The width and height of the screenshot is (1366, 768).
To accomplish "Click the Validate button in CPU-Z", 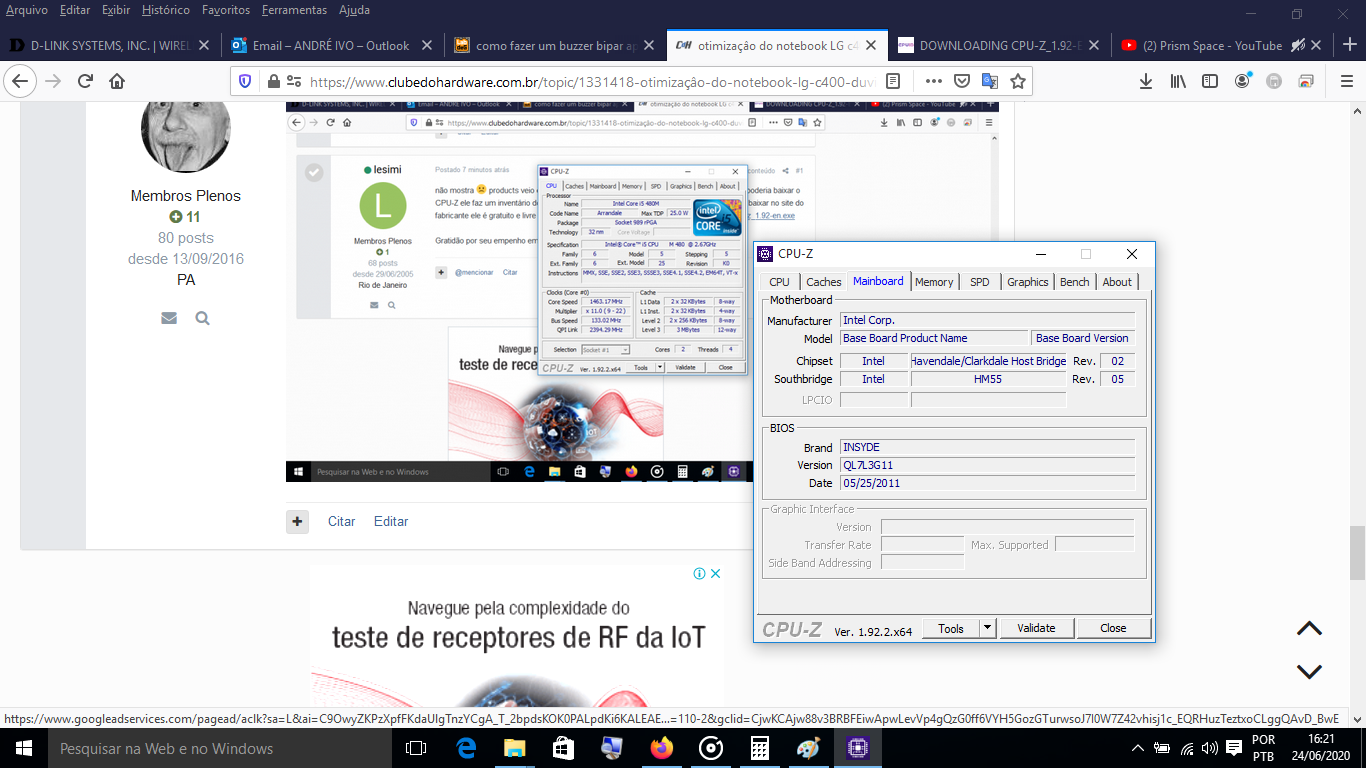I will pos(1036,628).
